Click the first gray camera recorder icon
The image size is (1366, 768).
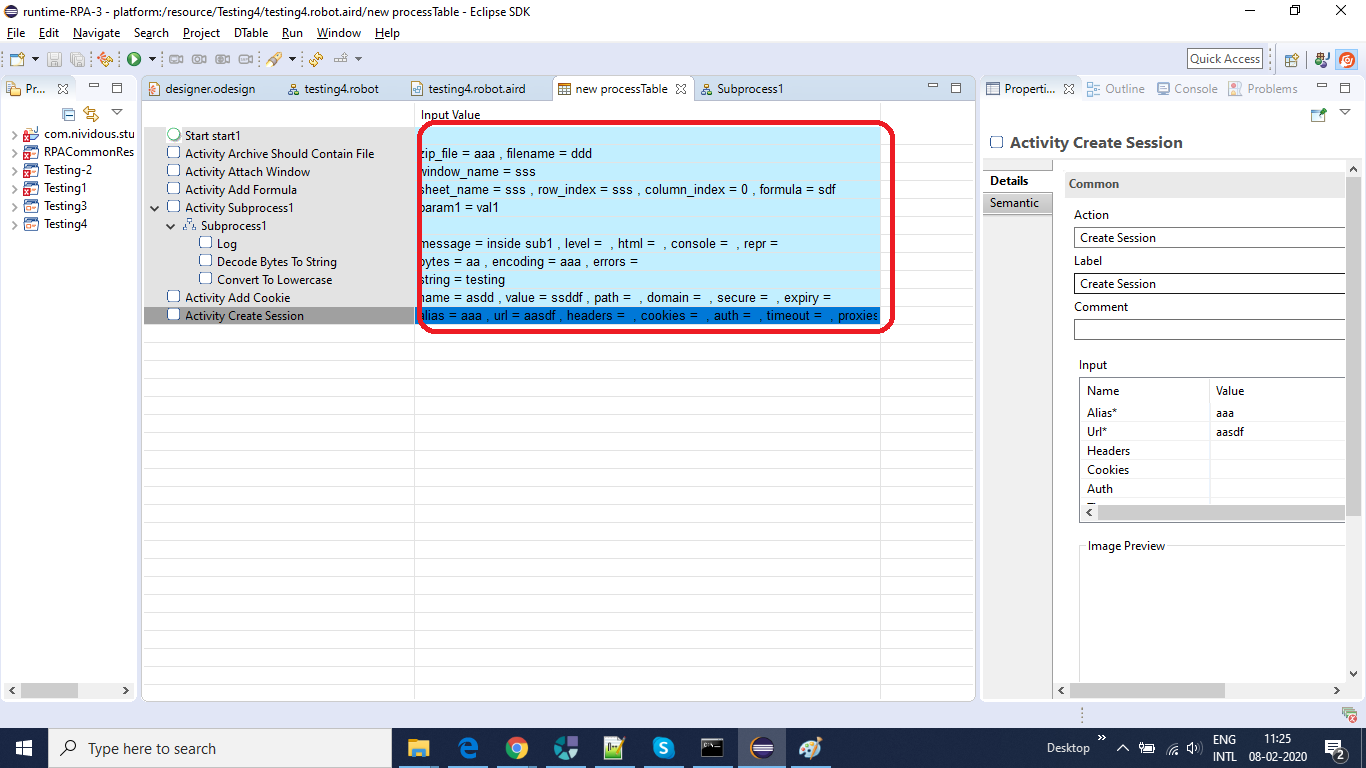176,60
